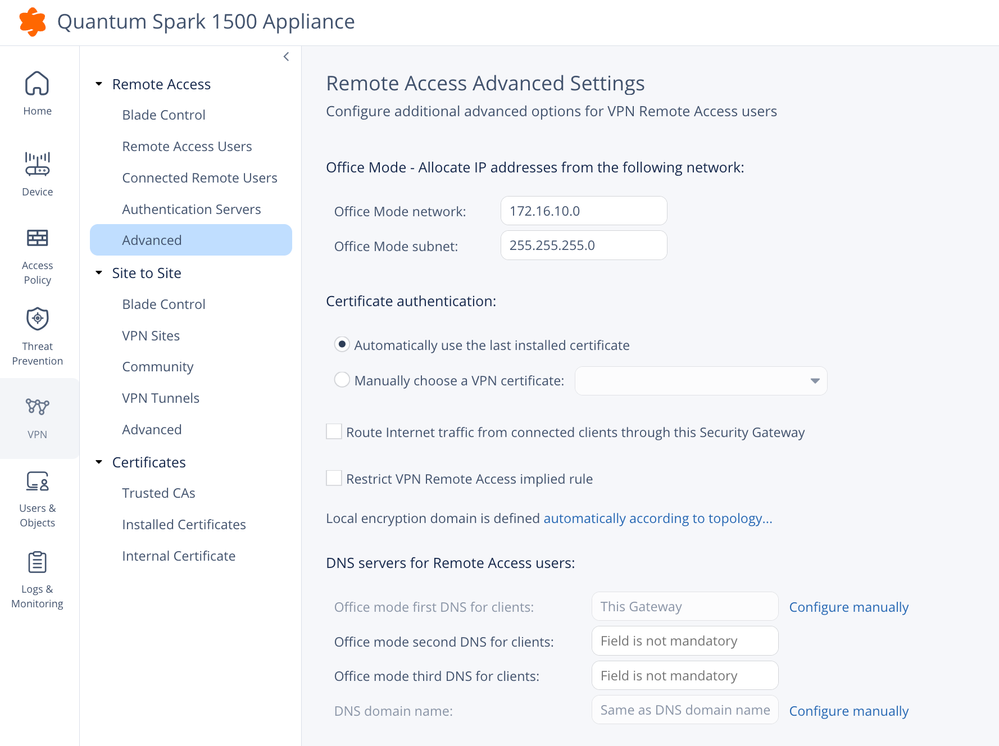
Task: Click the Office Mode network field
Action: (584, 211)
